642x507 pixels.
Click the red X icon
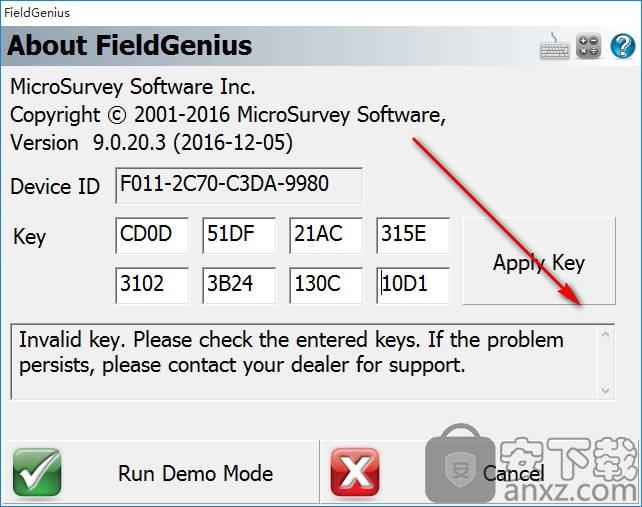(x=355, y=472)
